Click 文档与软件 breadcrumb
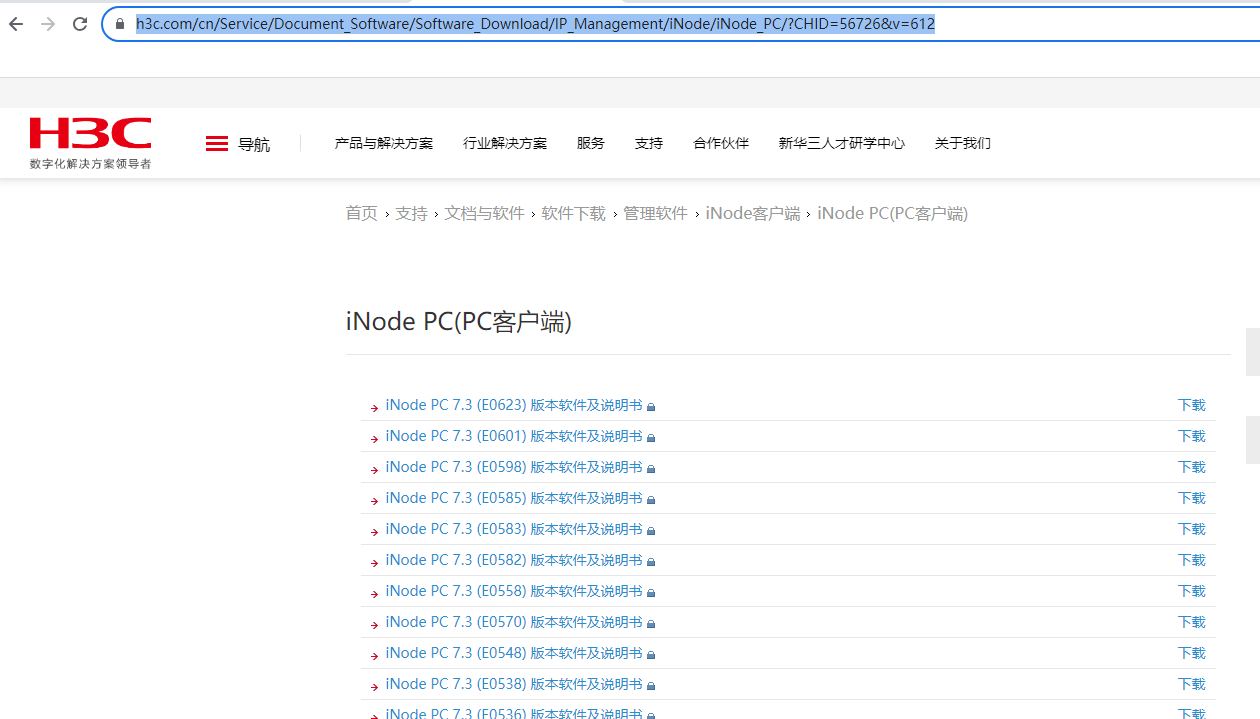The width and height of the screenshot is (1260, 719). click(x=484, y=213)
